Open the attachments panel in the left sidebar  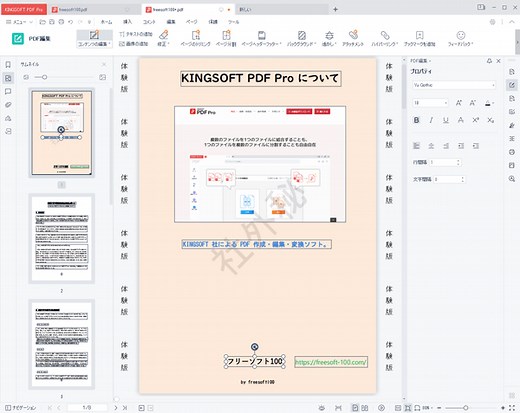tap(8, 105)
